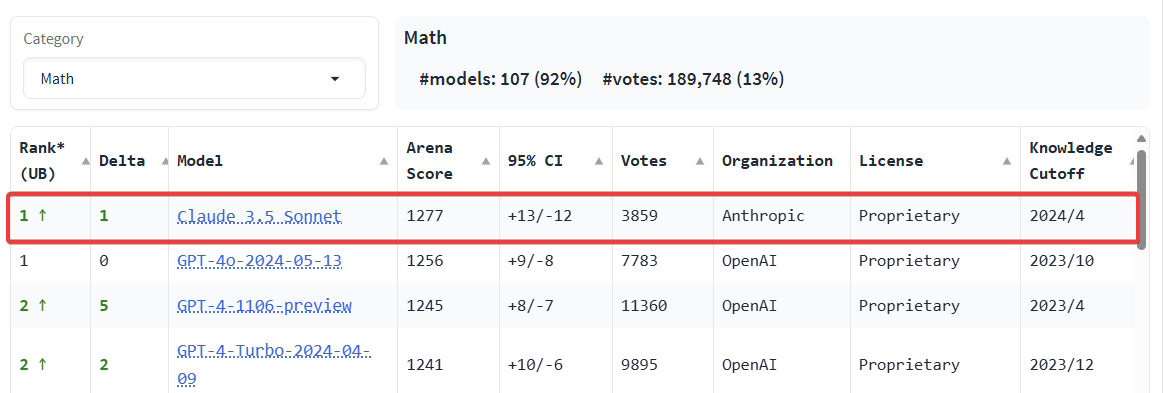Viewport: 1164px width, 393px height.
Task: Sort by License column arrow
Action: 1007,161
